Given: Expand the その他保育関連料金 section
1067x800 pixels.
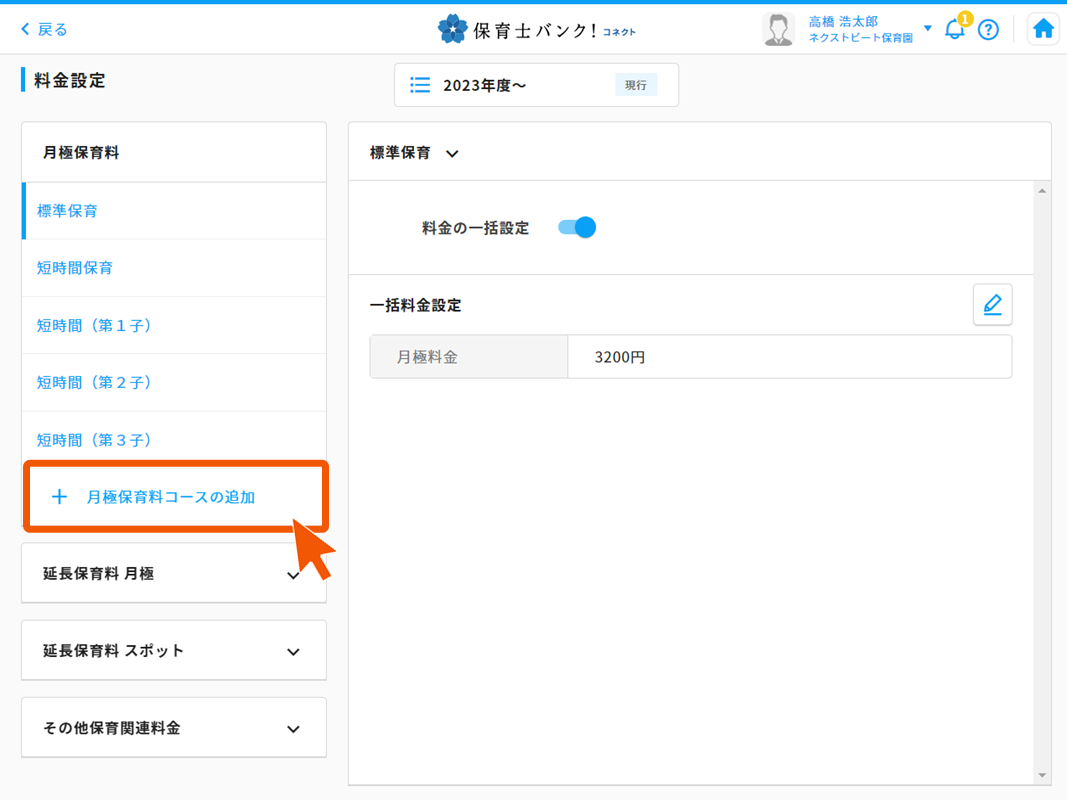Looking at the screenshot, I should pyautogui.click(x=293, y=729).
